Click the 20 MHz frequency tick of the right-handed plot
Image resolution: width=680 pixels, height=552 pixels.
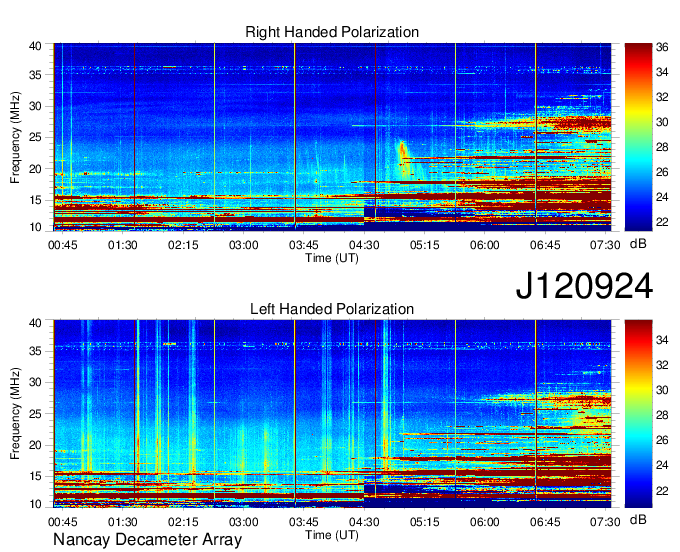pos(35,169)
